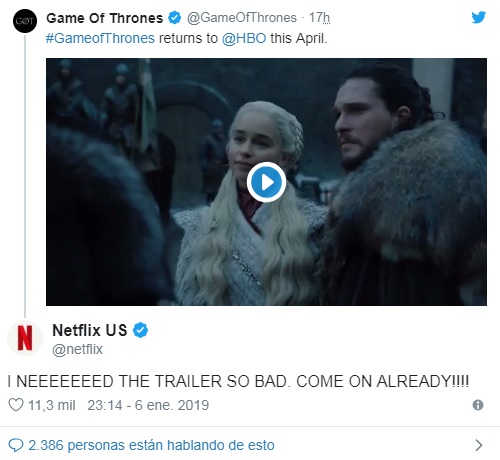500x460 pixels.
Task: Click the video thumbnail image
Action: [x=266, y=182]
